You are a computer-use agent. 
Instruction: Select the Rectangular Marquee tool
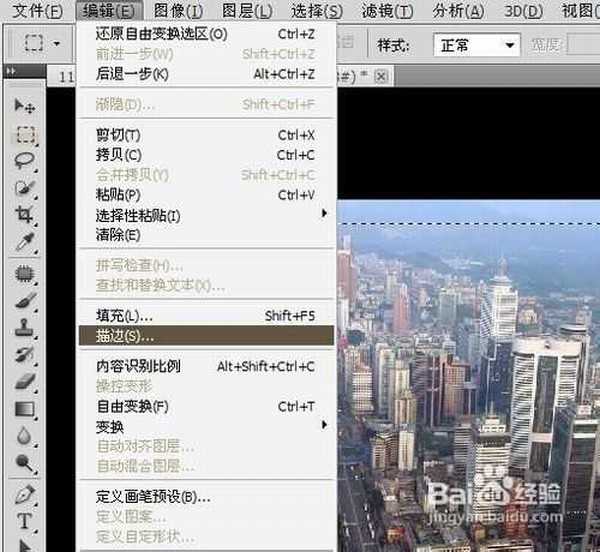[25, 133]
